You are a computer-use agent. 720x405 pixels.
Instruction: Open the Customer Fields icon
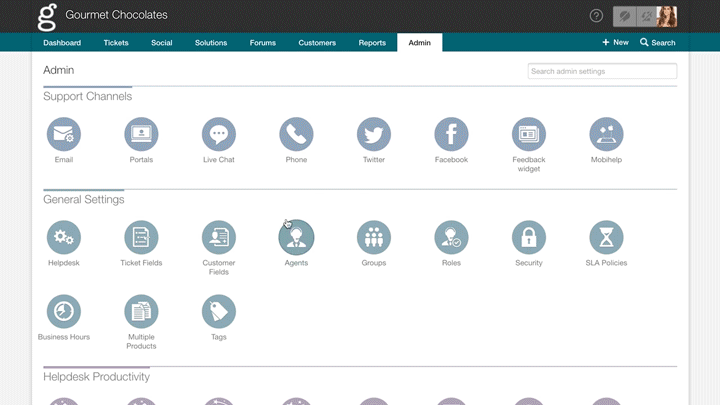(x=219, y=237)
